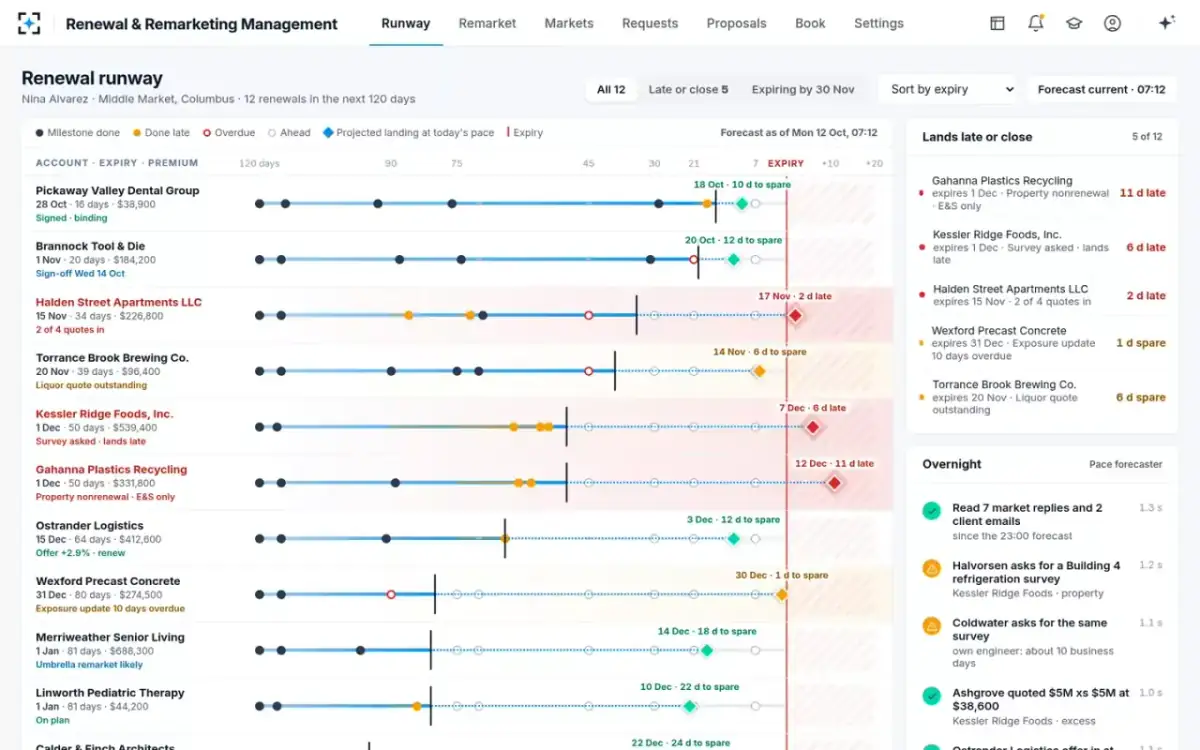Open the Merriweather Senior Living account

point(110,638)
